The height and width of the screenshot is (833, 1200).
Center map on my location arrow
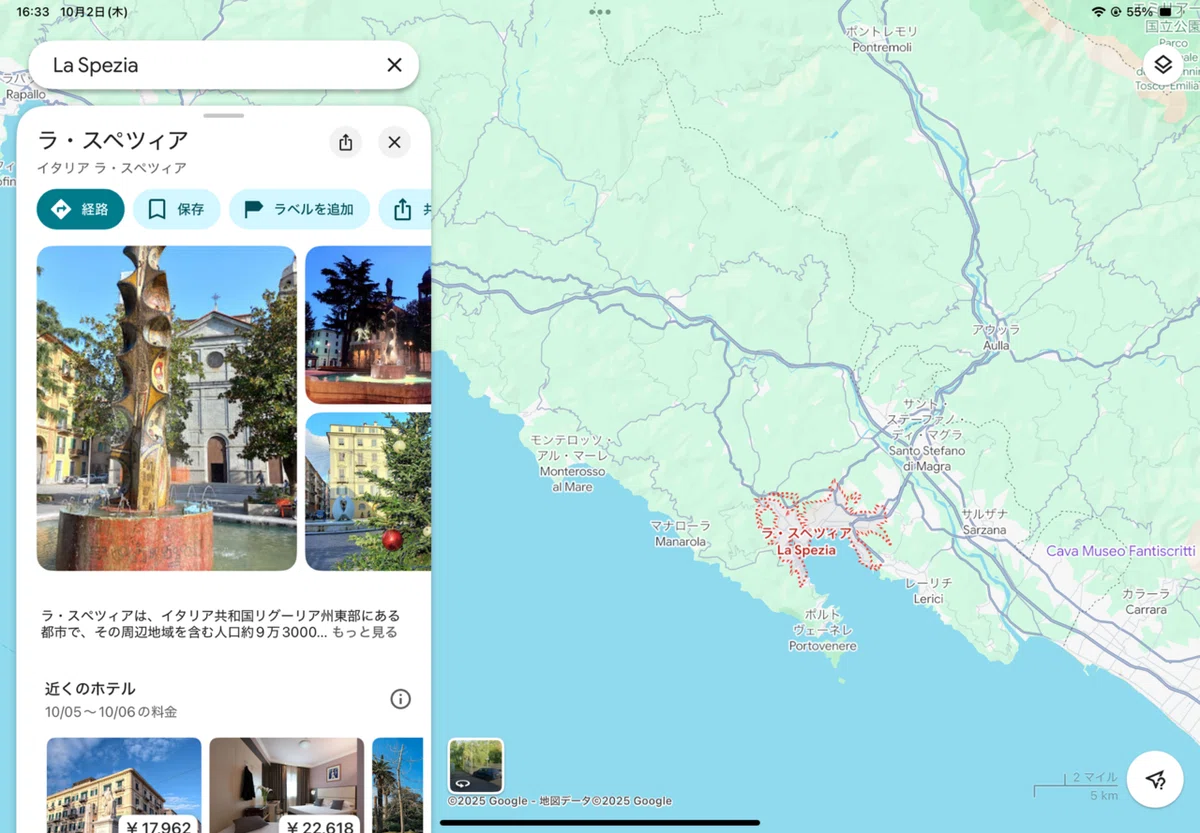(1156, 779)
